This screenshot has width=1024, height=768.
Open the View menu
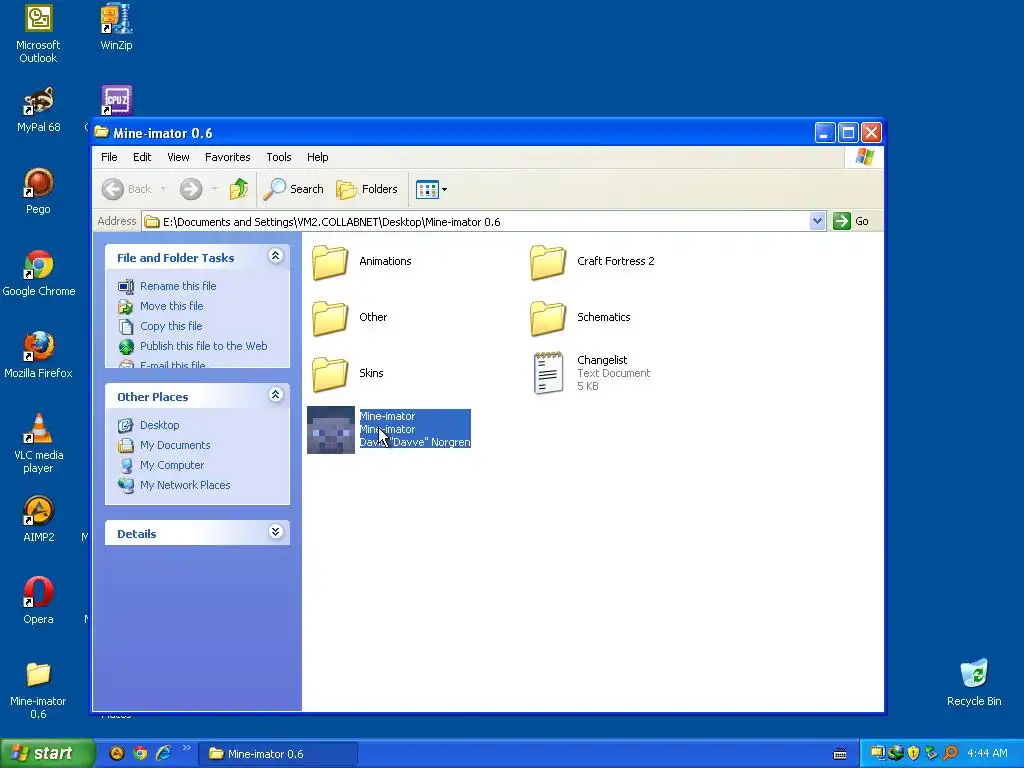click(178, 157)
